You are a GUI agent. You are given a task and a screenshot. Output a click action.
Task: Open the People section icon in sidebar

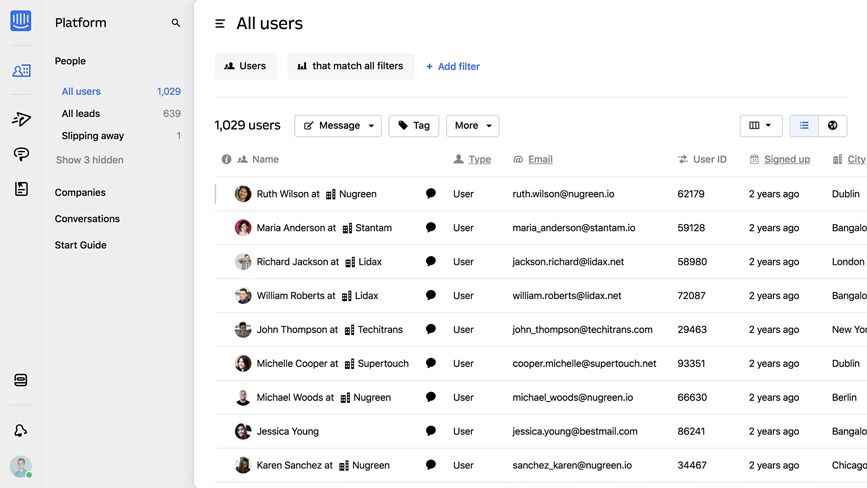pos(21,71)
